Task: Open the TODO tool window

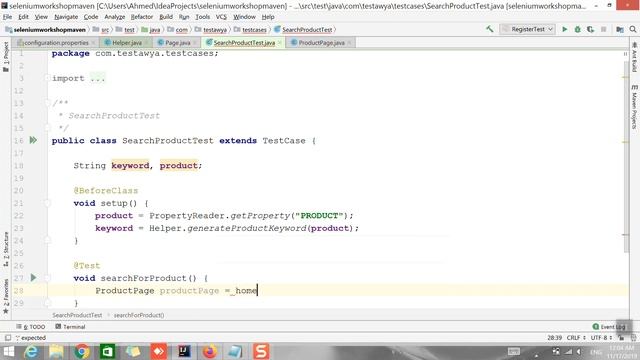Action: pyautogui.click(x=31, y=327)
